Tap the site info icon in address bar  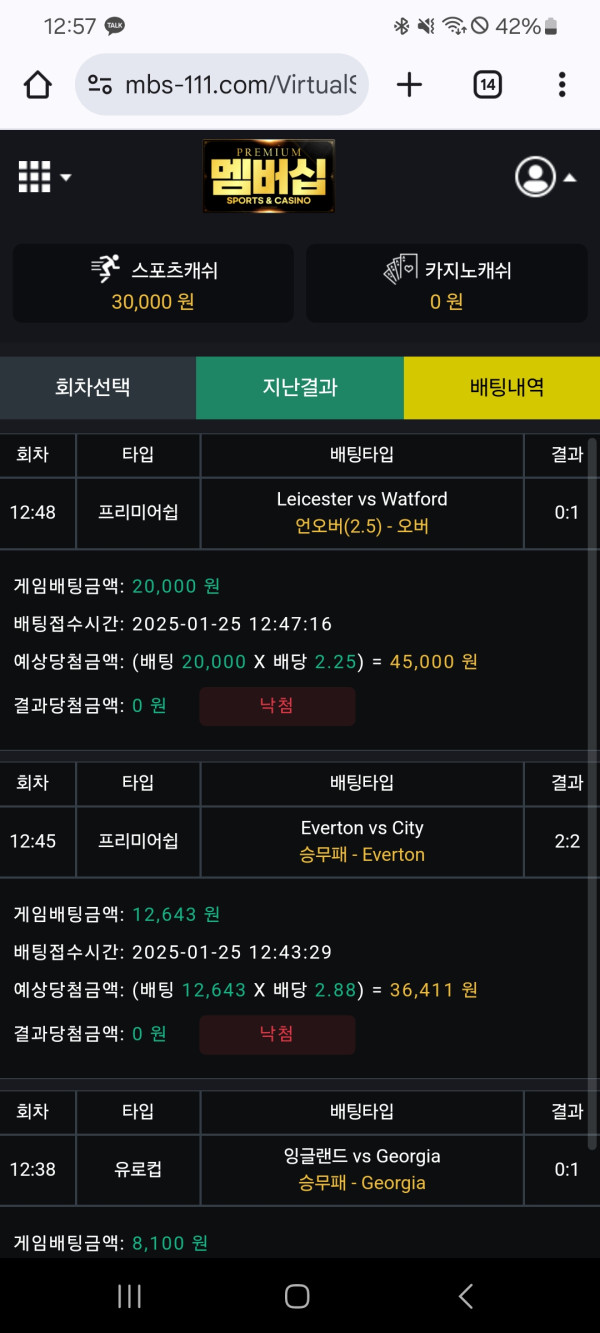pos(100,85)
